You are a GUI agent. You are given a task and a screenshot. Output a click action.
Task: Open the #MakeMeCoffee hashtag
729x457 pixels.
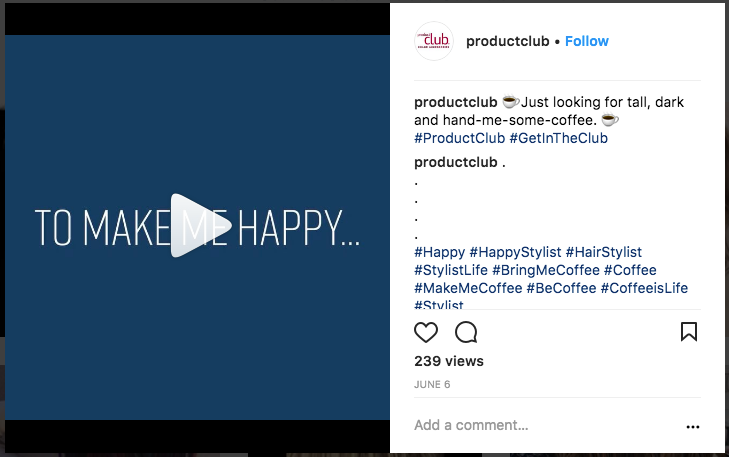click(x=468, y=288)
